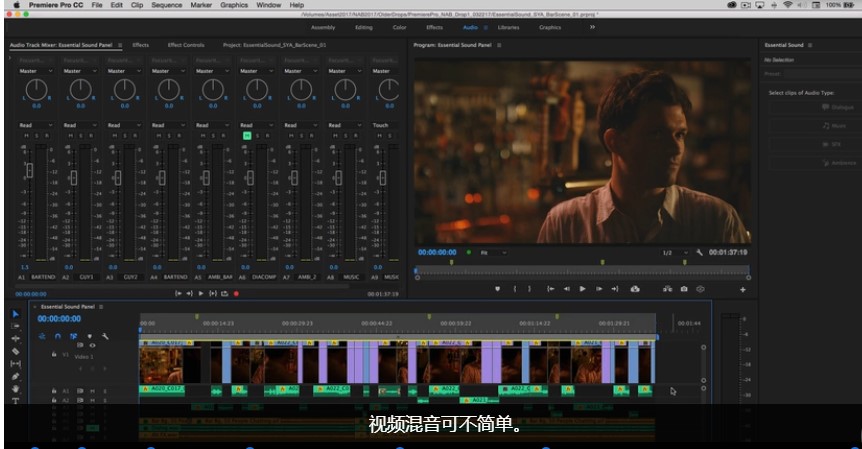862x449 pixels.
Task: Open the Sequence menu
Action: click(167, 5)
